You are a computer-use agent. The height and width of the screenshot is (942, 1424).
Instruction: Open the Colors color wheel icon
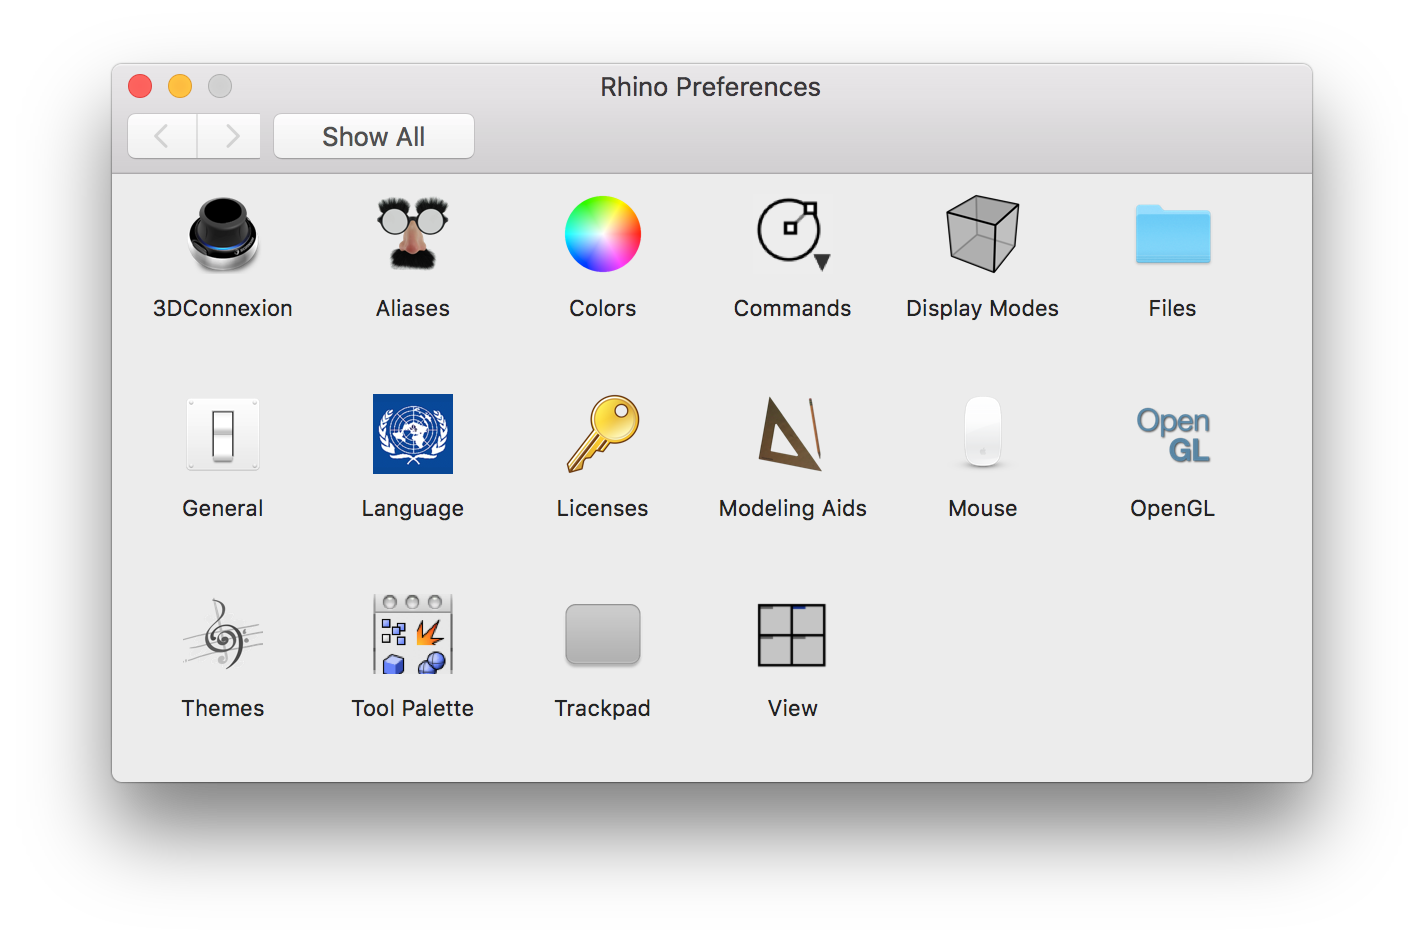click(603, 234)
